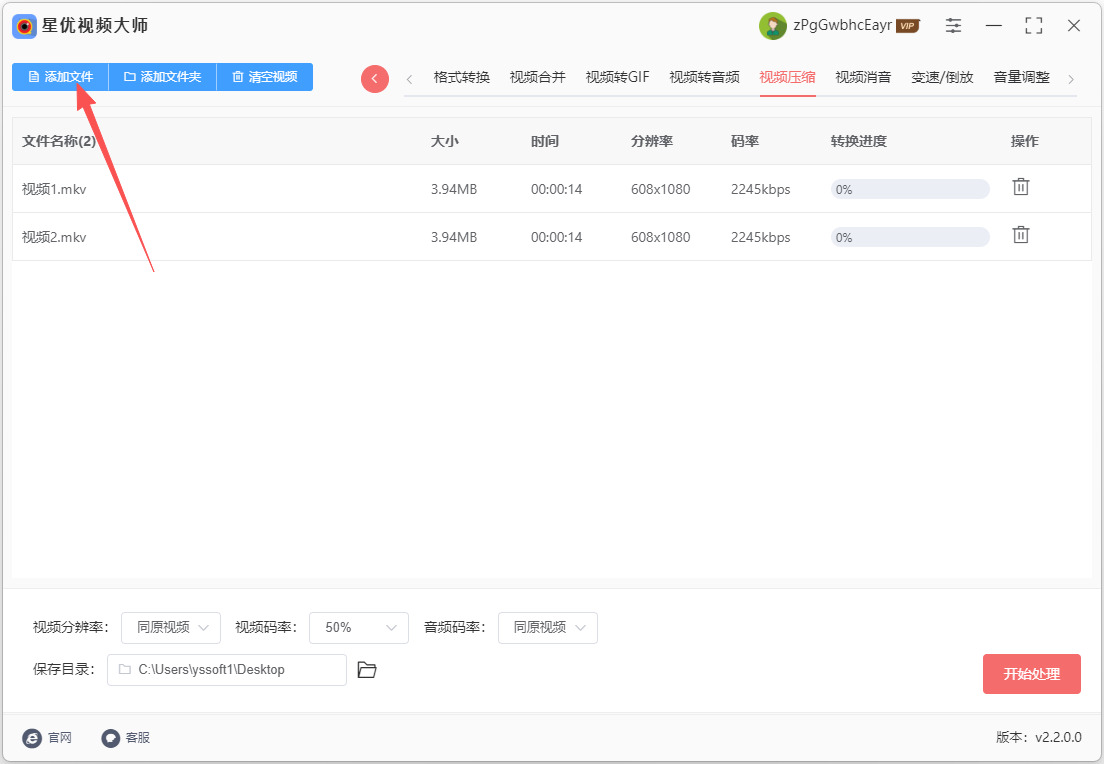Switch to the 视频压缩 tab
Screen dimensions: 1104x764
787,77
